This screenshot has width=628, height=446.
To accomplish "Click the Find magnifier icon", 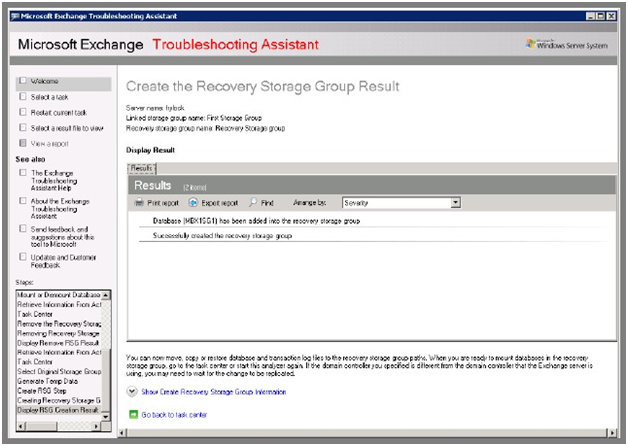I will (253, 202).
